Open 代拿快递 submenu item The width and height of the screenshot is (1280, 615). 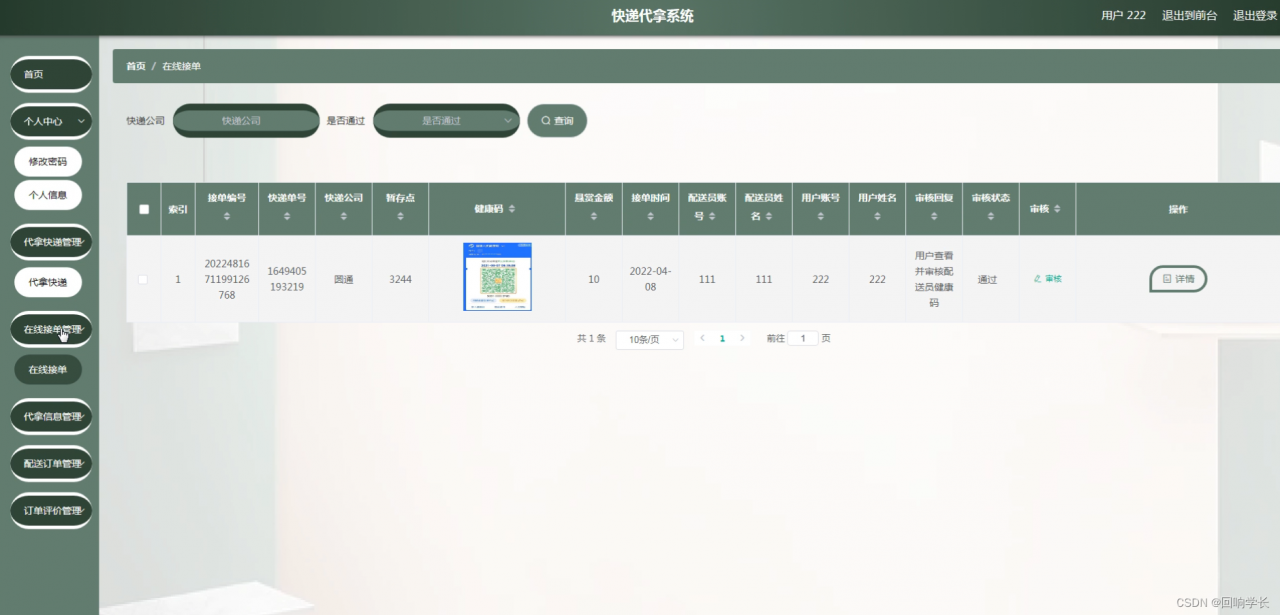(x=48, y=282)
